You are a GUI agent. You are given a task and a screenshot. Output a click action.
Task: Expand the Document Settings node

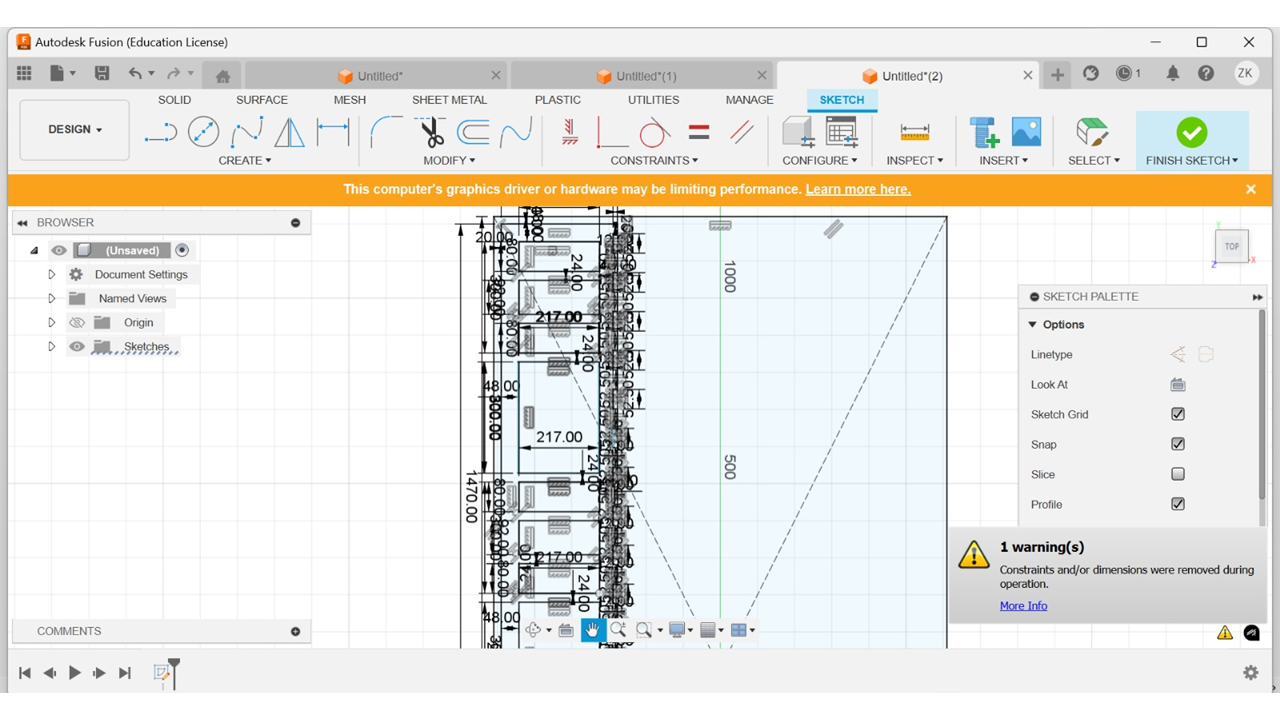[52, 274]
